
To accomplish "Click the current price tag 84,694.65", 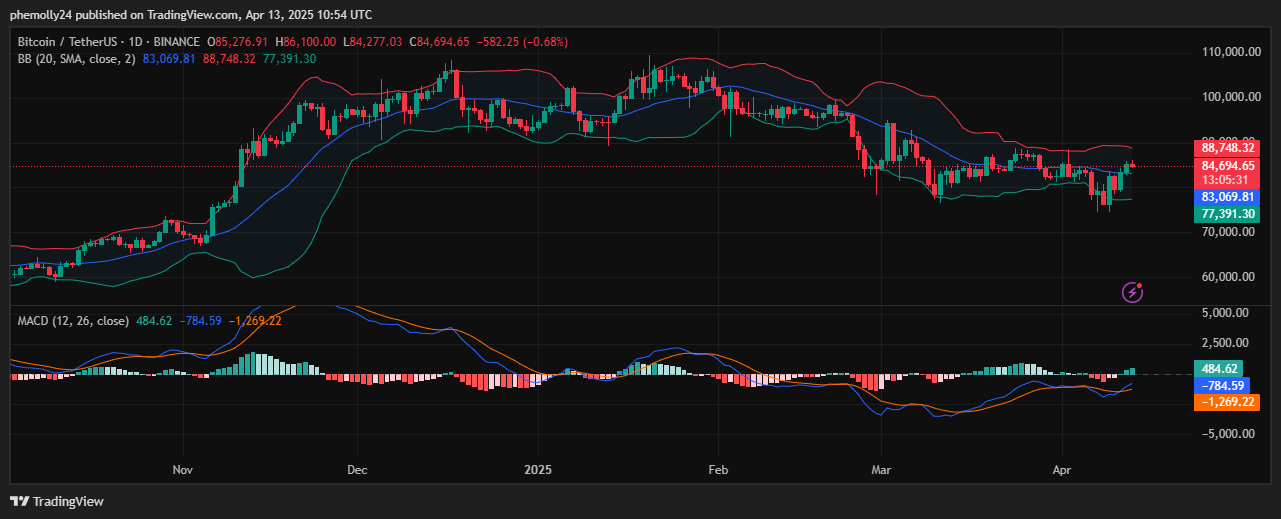I will [1227, 165].
